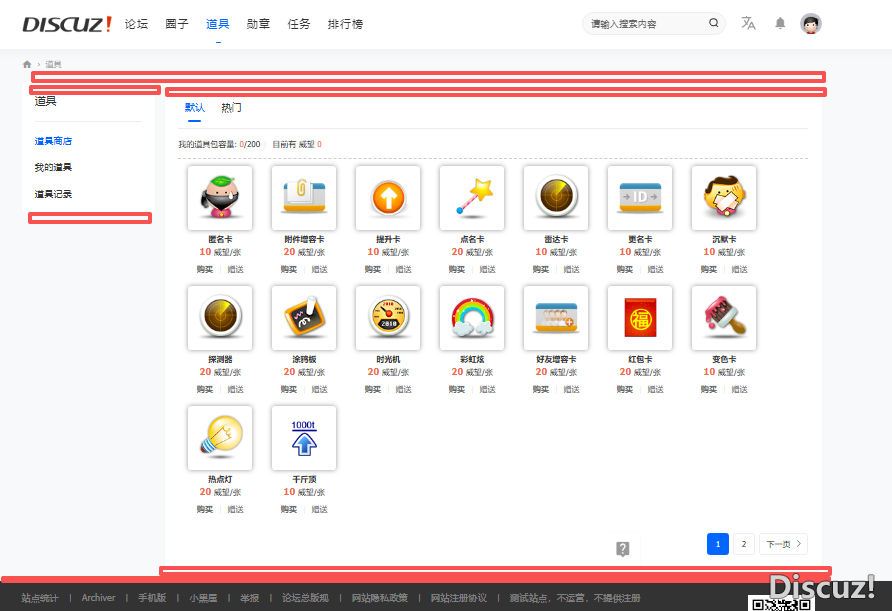Click the 雷达卡 radar prop icon
The image size is (892, 611).
[556, 197]
